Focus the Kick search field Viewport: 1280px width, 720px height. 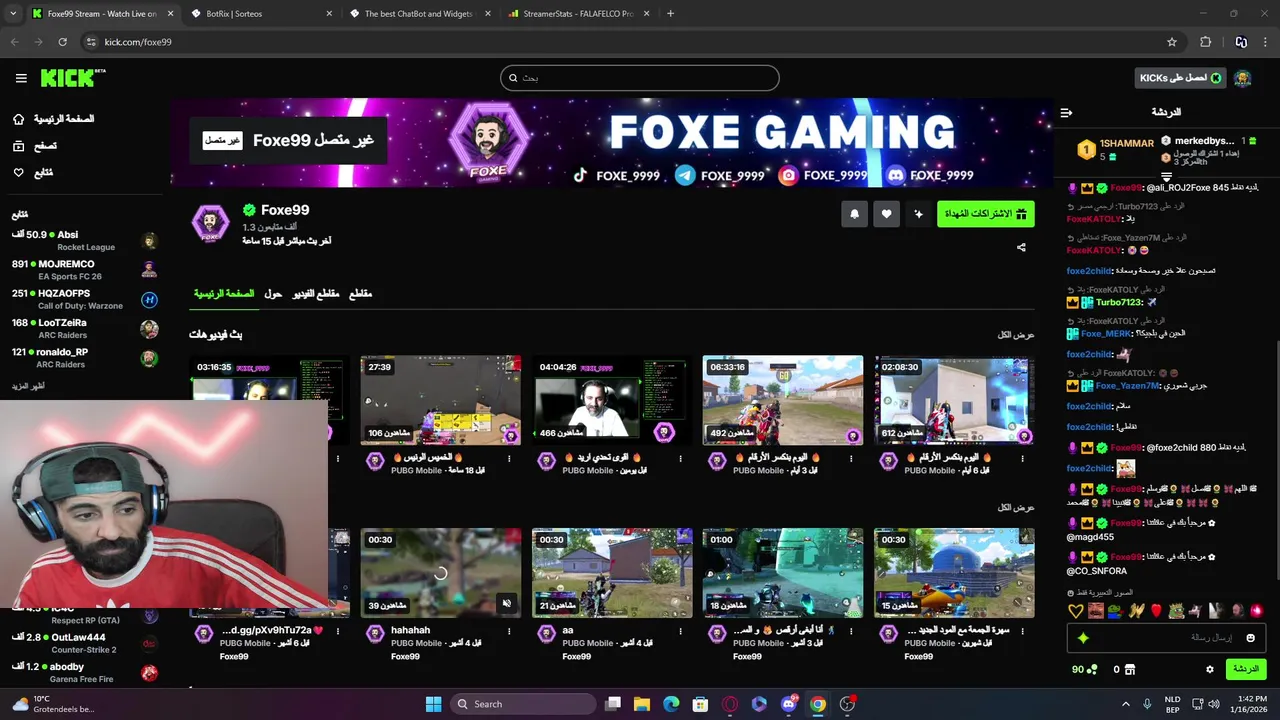[x=640, y=78]
